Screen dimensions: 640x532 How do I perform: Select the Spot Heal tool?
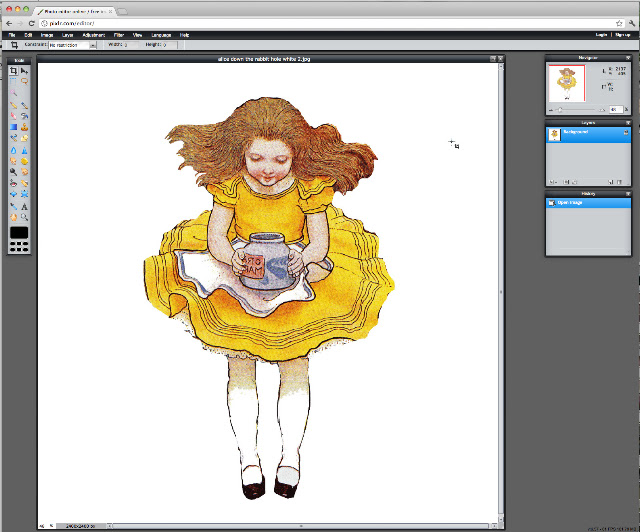click(24, 183)
